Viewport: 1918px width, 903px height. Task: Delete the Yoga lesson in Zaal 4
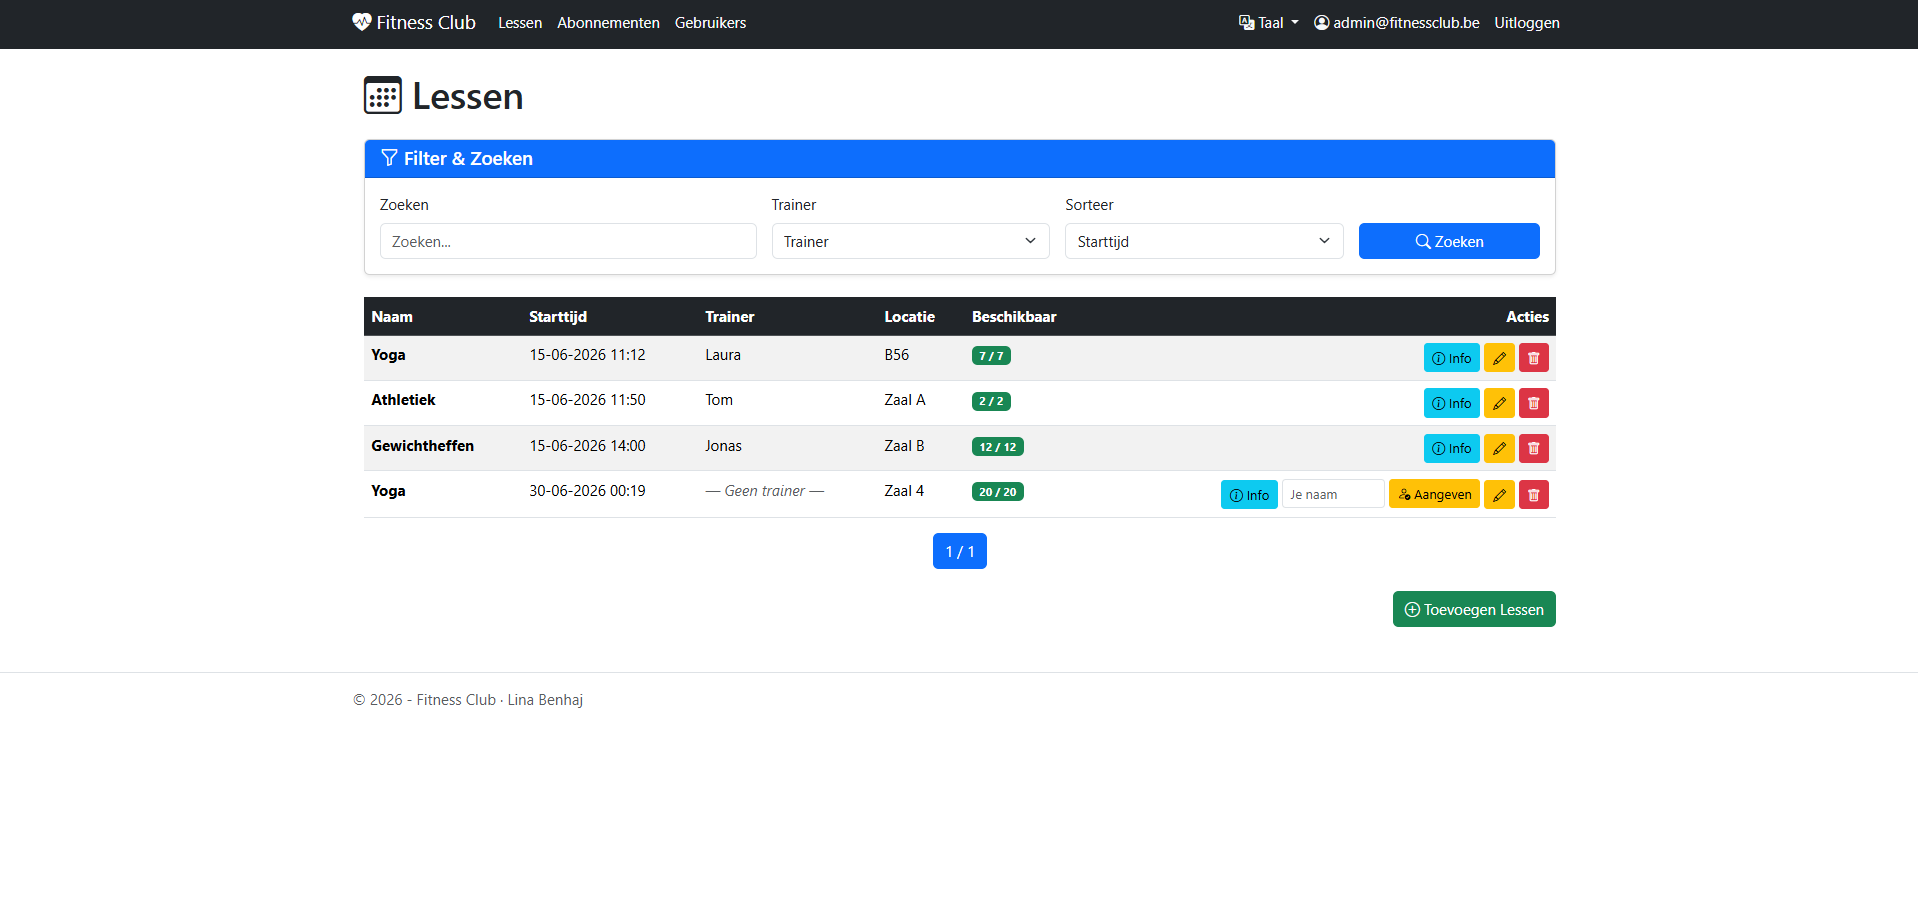pyautogui.click(x=1533, y=494)
